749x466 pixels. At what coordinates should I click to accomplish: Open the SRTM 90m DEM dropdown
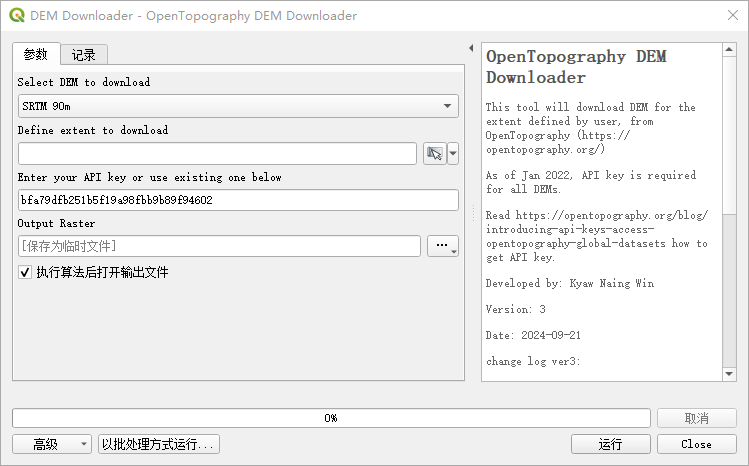point(238,106)
